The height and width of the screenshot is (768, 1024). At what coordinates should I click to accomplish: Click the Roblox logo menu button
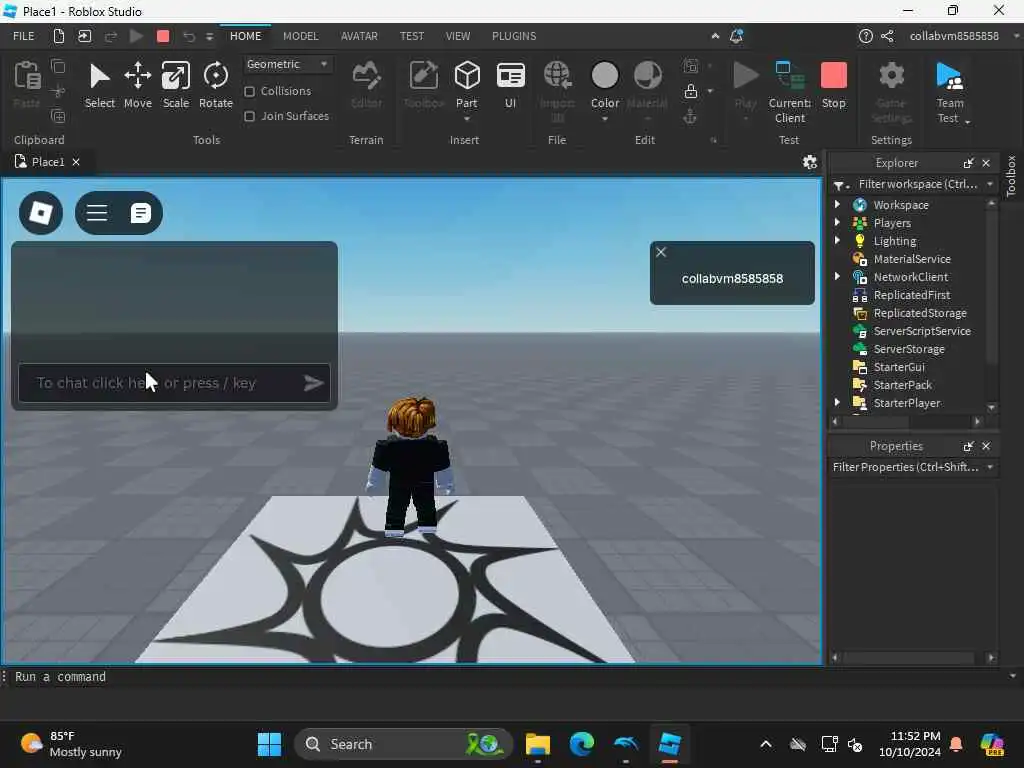(x=41, y=213)
